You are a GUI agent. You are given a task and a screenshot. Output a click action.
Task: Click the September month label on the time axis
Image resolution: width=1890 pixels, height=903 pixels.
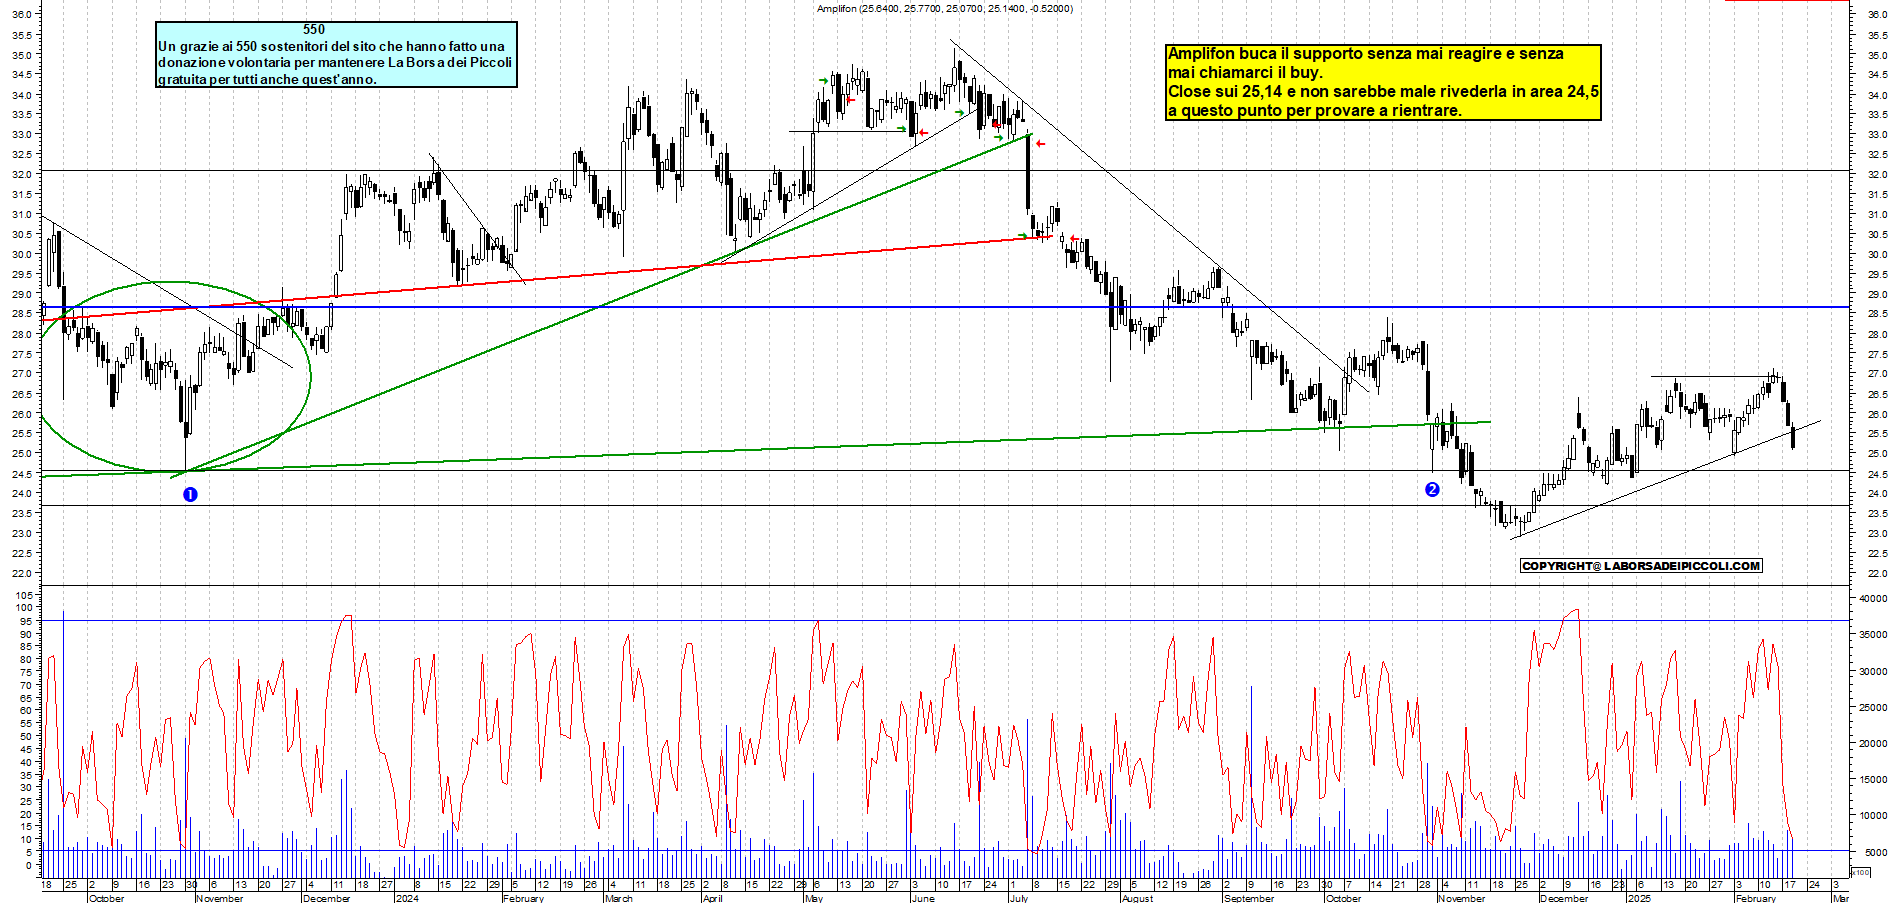(x=1249, y=898)
